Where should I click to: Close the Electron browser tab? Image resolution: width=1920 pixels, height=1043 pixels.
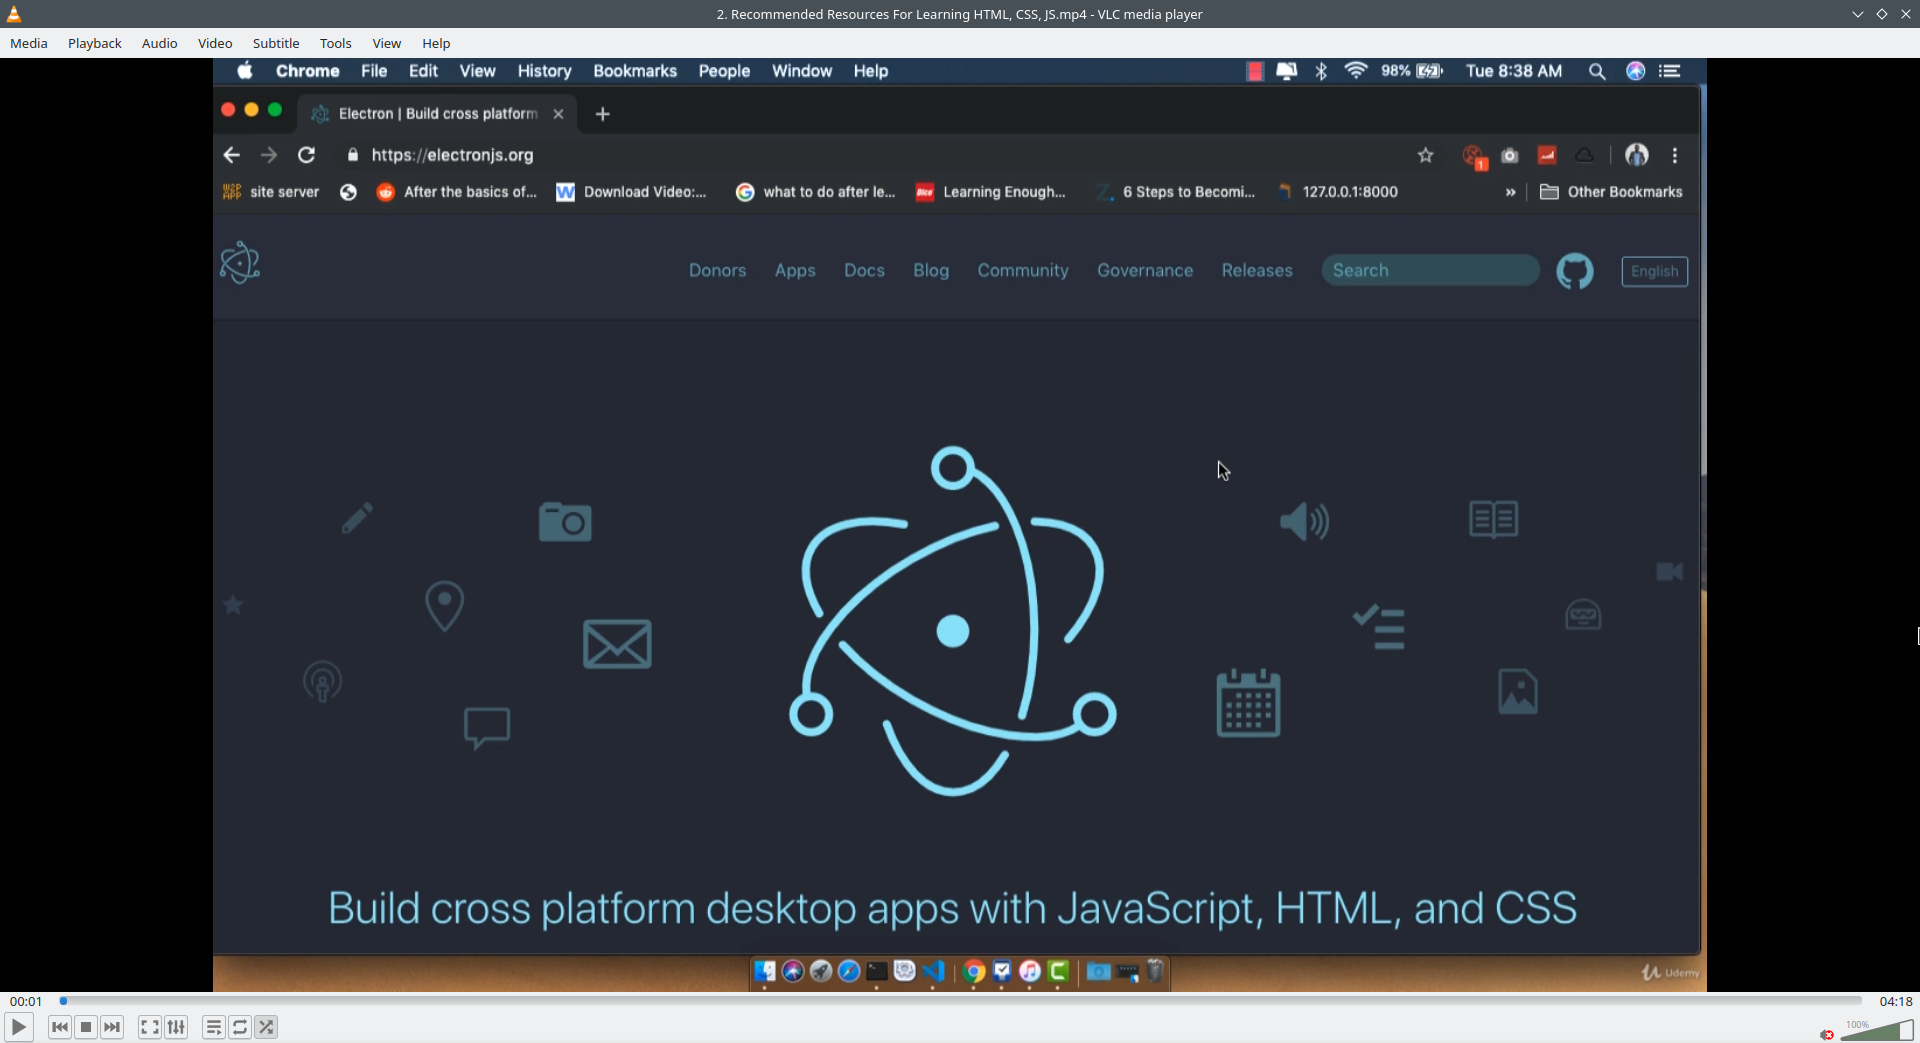tap(558, 114)
